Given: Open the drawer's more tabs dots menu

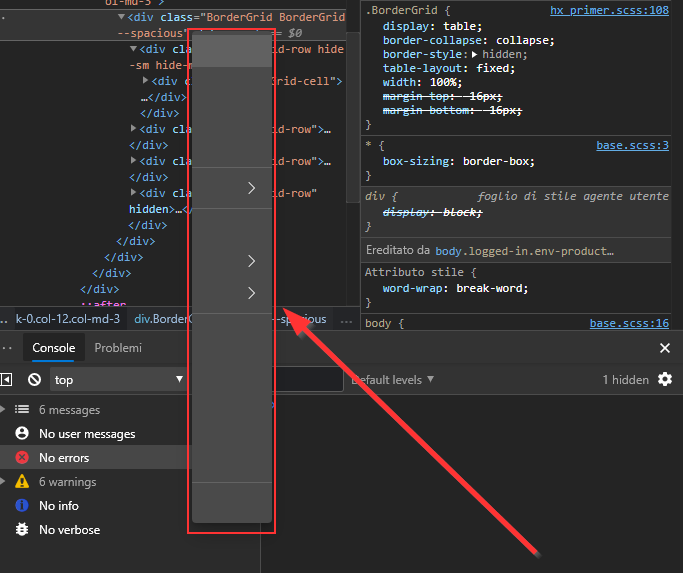Looking at the screenshot, I should (7, 348).
